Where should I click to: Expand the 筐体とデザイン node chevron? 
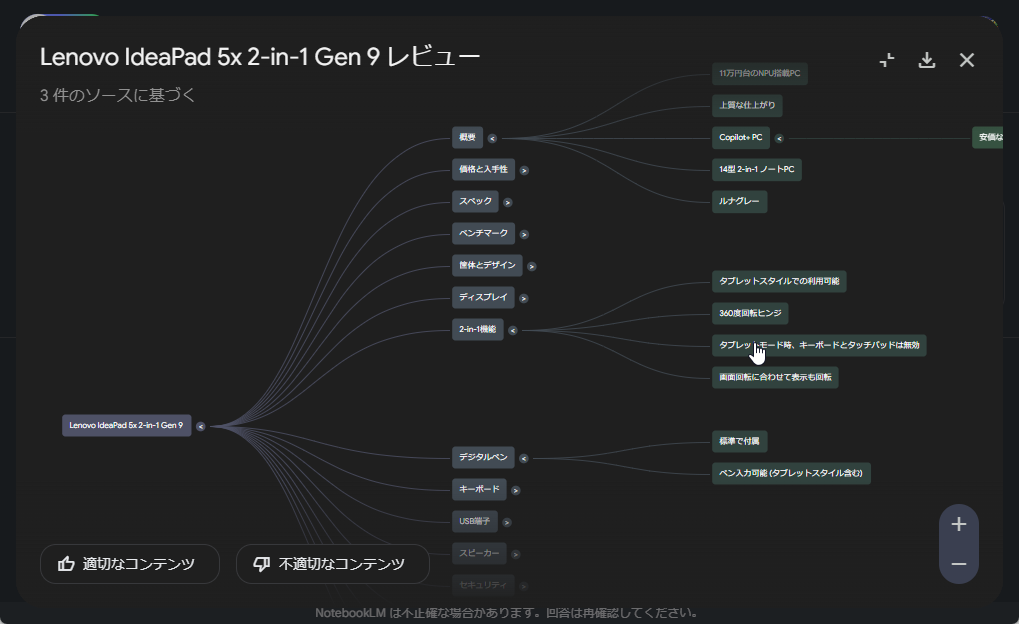tap(532, 266)
